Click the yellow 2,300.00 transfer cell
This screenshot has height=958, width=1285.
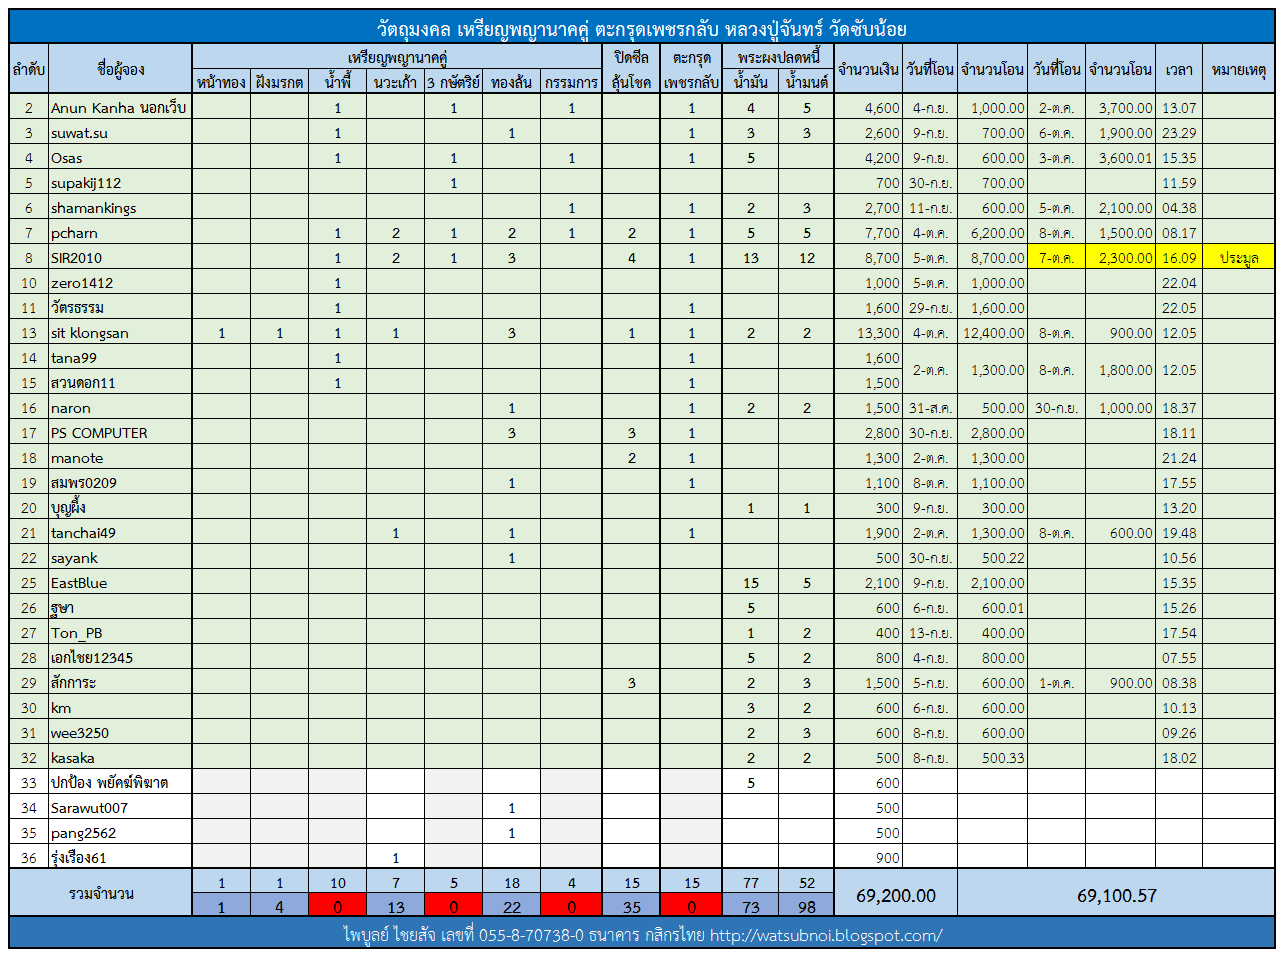coord(1120,258)
